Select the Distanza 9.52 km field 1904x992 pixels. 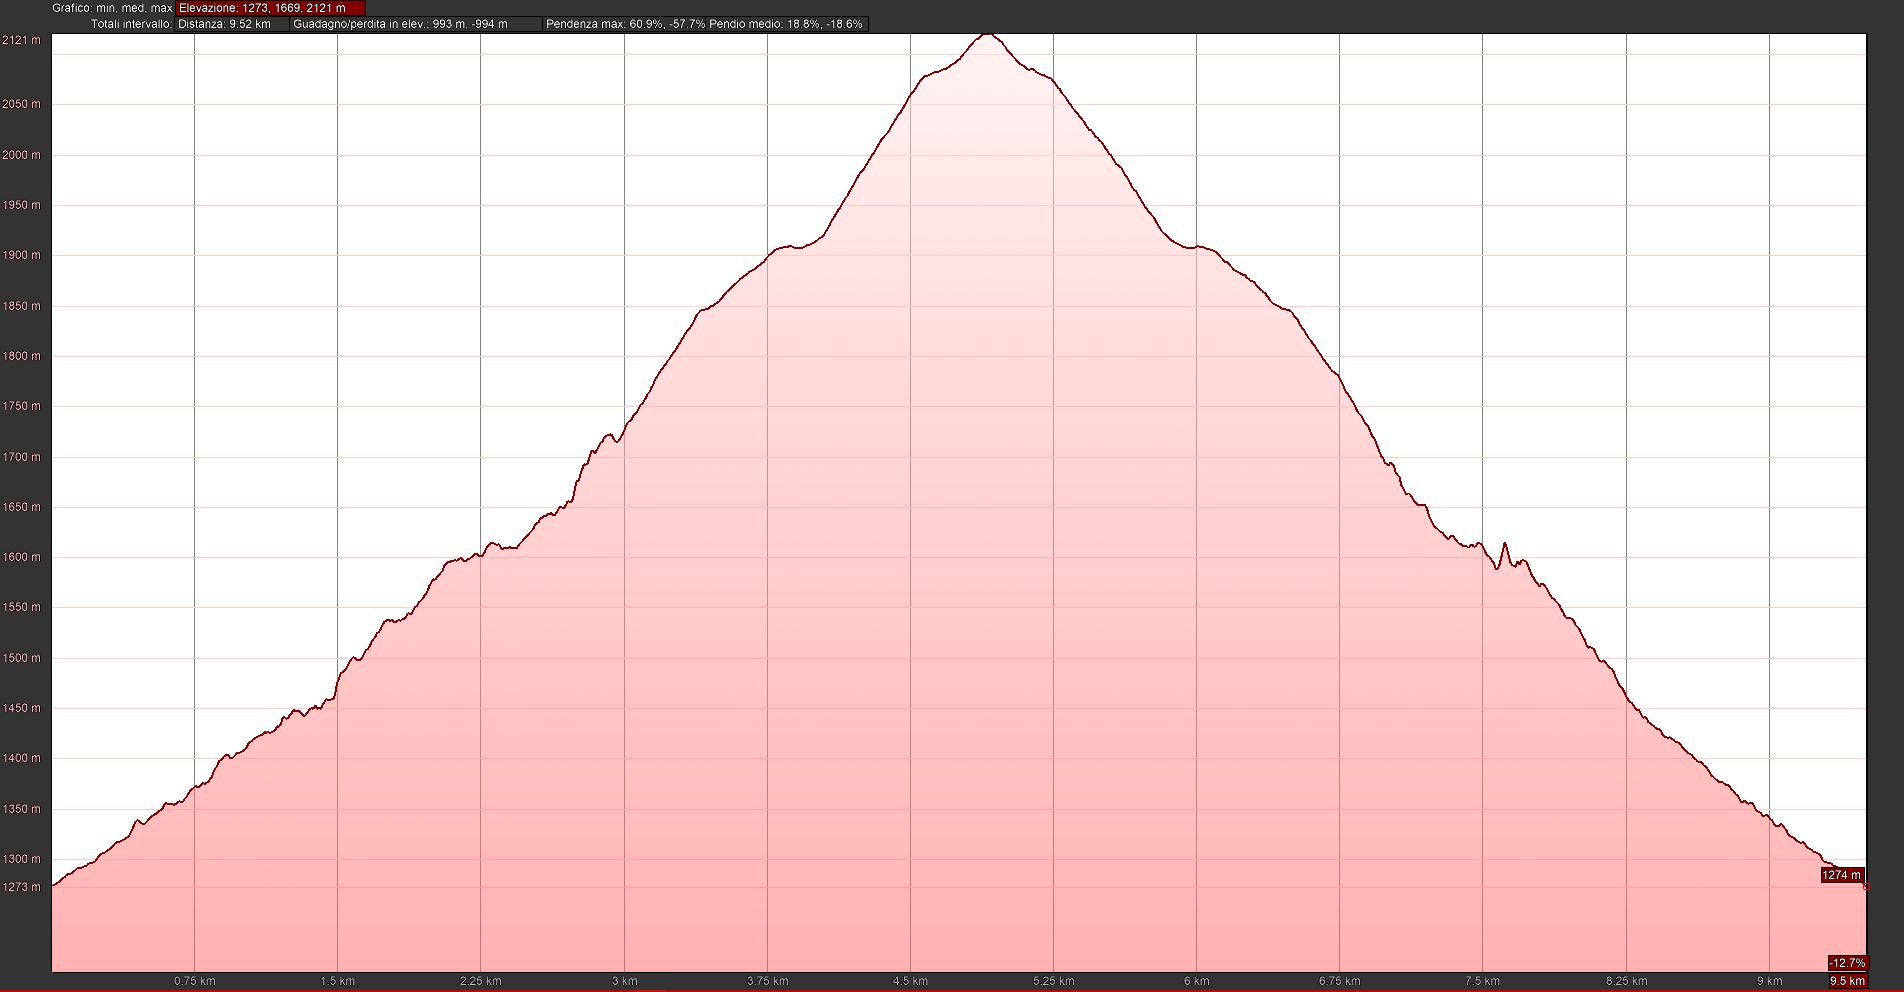coord(231,24)
